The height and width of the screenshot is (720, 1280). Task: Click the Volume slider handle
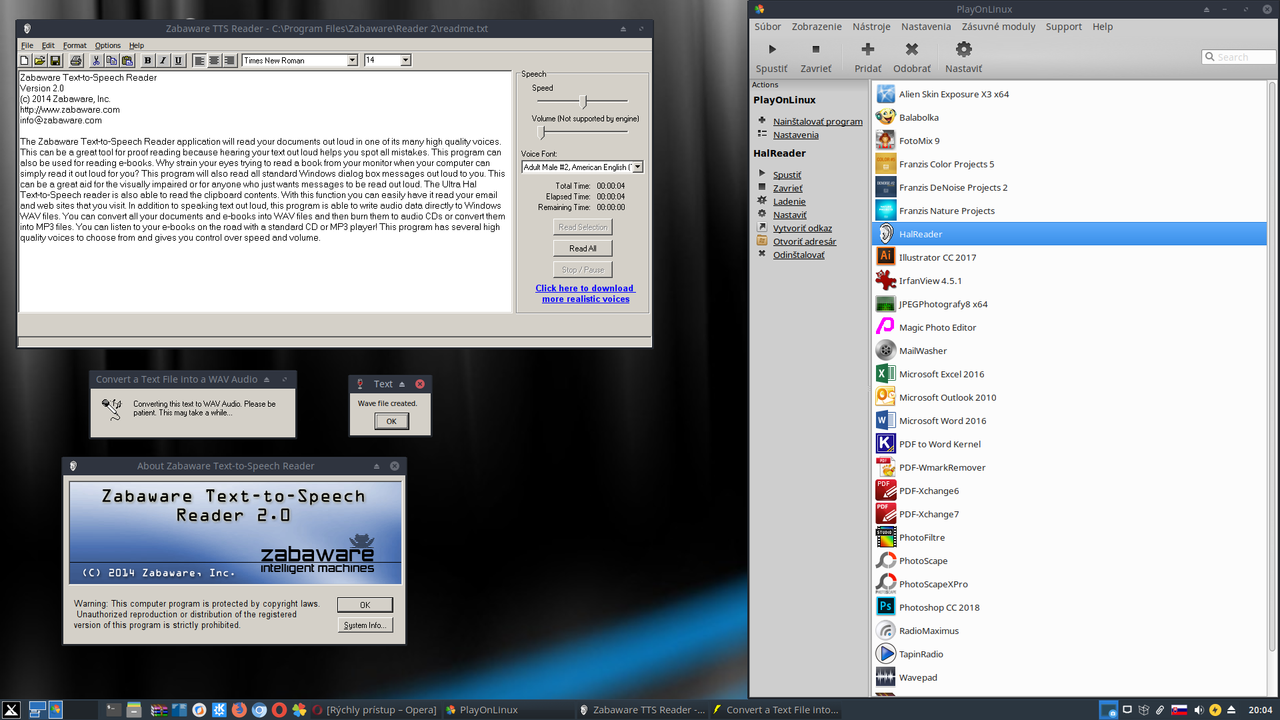point(541,131)
